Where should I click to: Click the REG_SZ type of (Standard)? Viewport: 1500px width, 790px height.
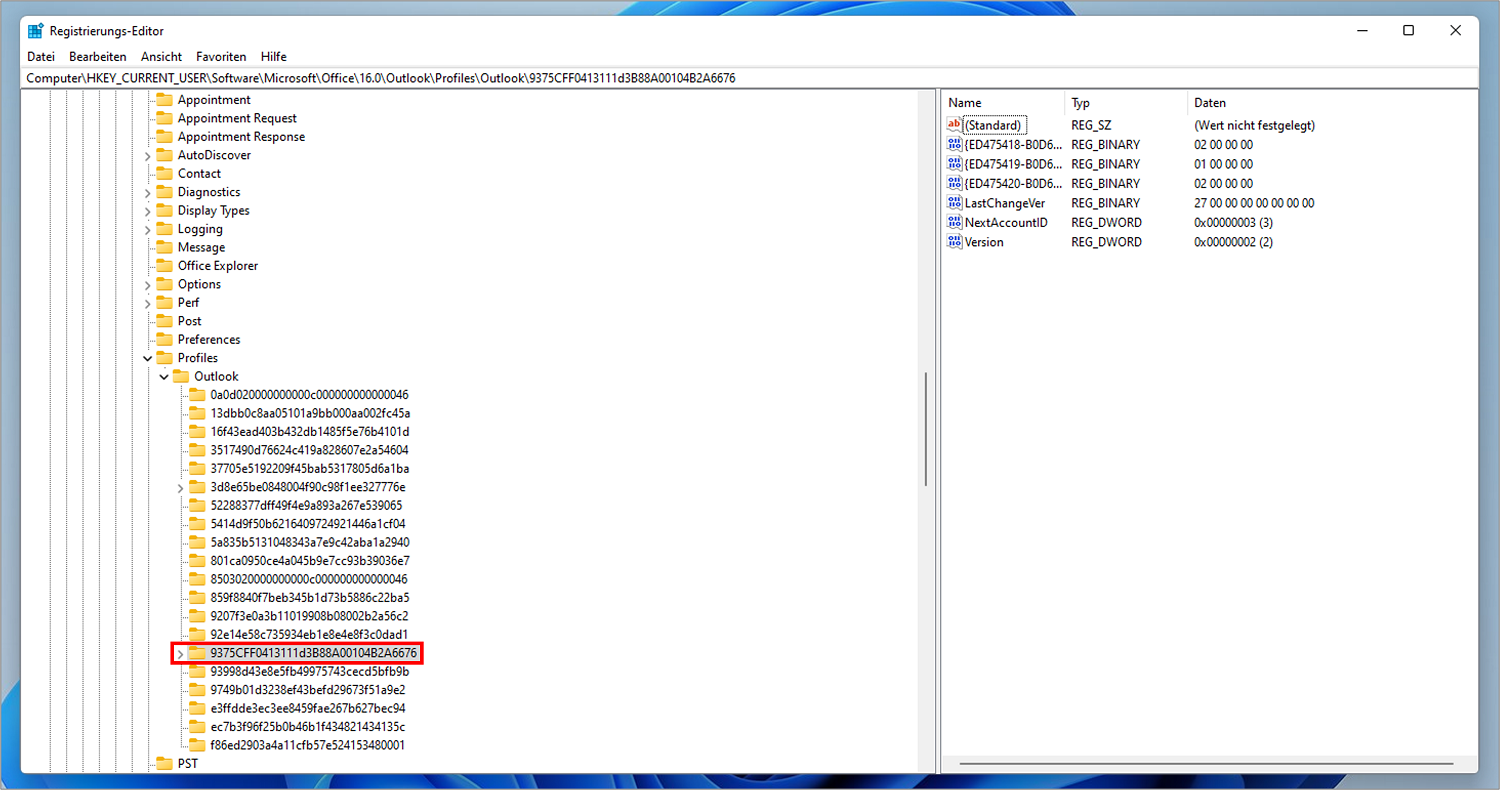(1091, 125)
